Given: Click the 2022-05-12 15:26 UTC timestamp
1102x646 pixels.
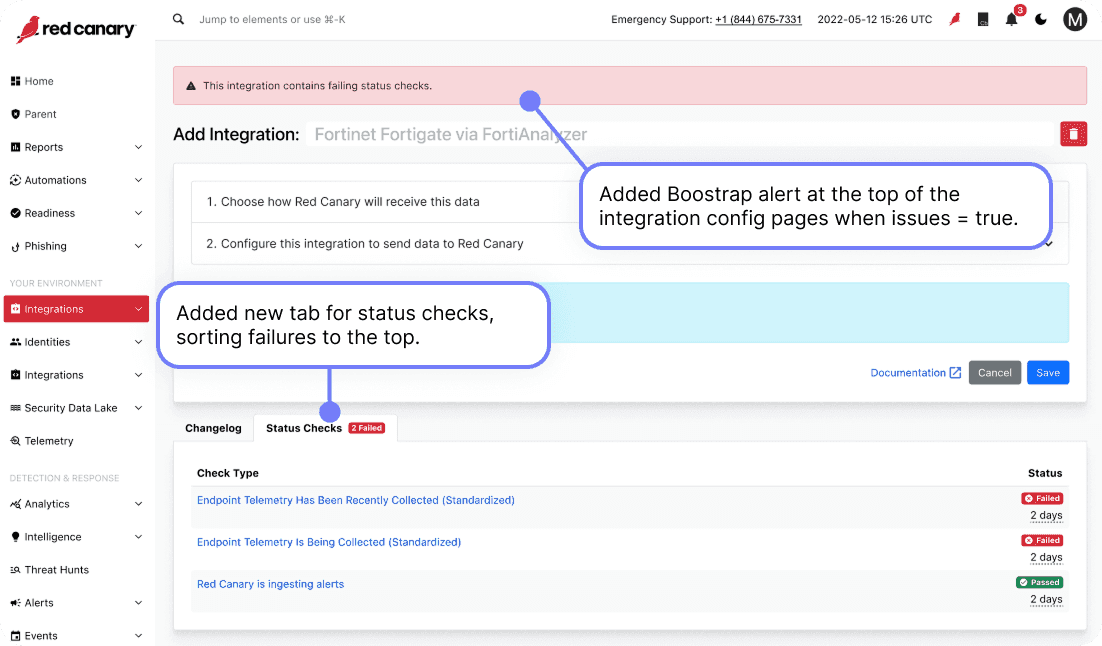Looking at the screenshot, I should 874,20.
